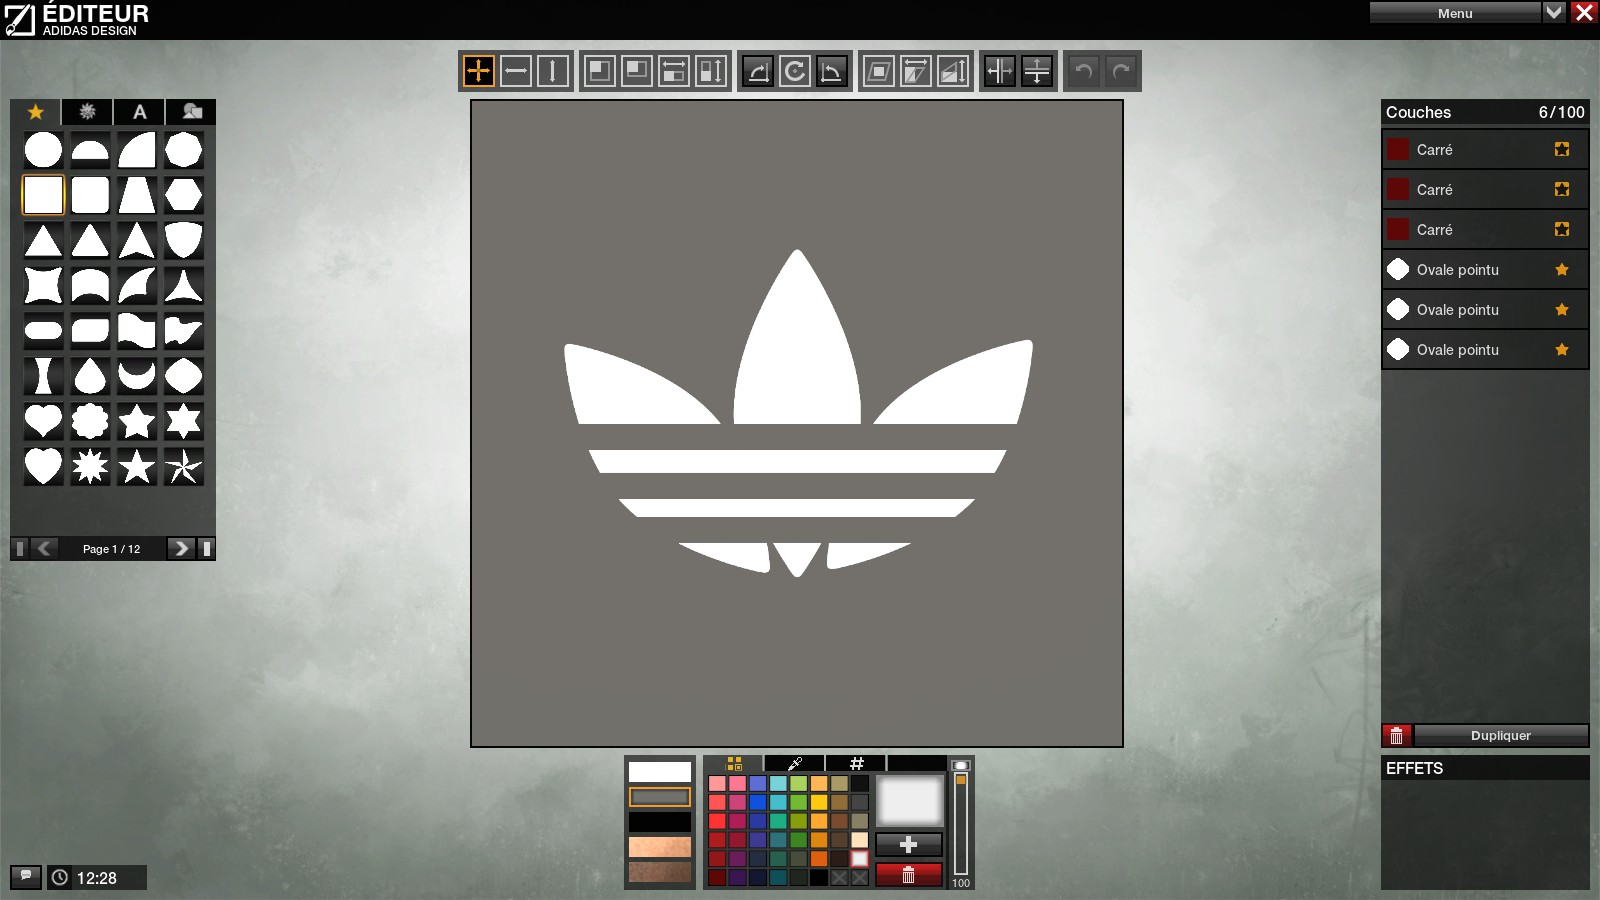
Task: Pick the bright yellow palette color
Action: tap(819, 802)
